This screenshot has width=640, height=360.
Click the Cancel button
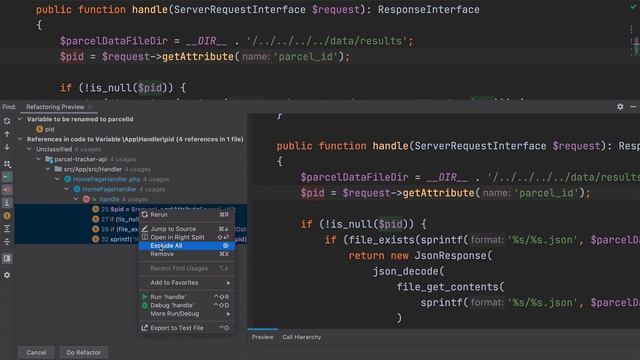click(36, 352)
